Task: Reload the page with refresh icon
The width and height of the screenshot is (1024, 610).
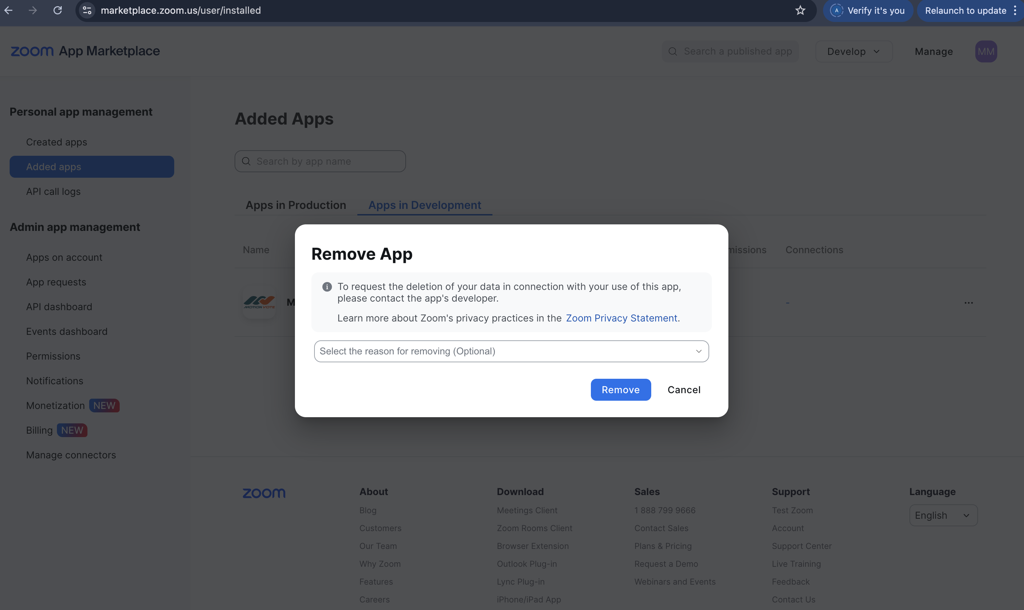Action: tap(57, 10)
